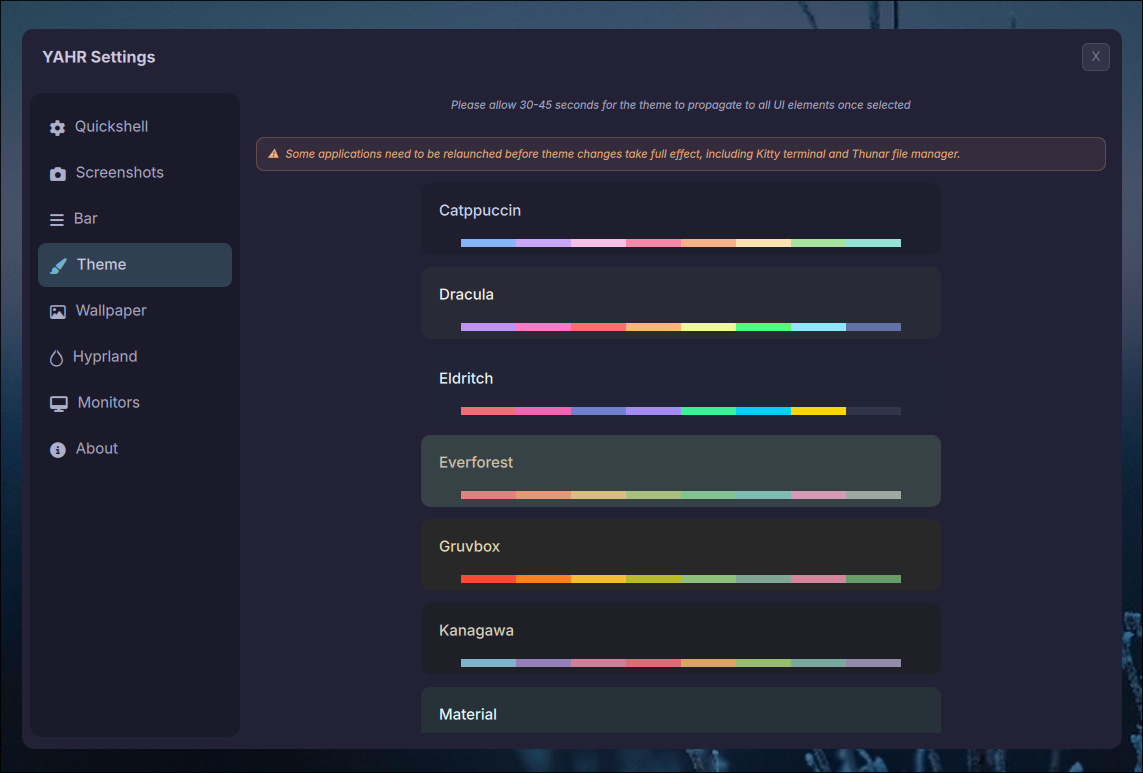Close YAHR Settings with the X button

[1095, 57]
